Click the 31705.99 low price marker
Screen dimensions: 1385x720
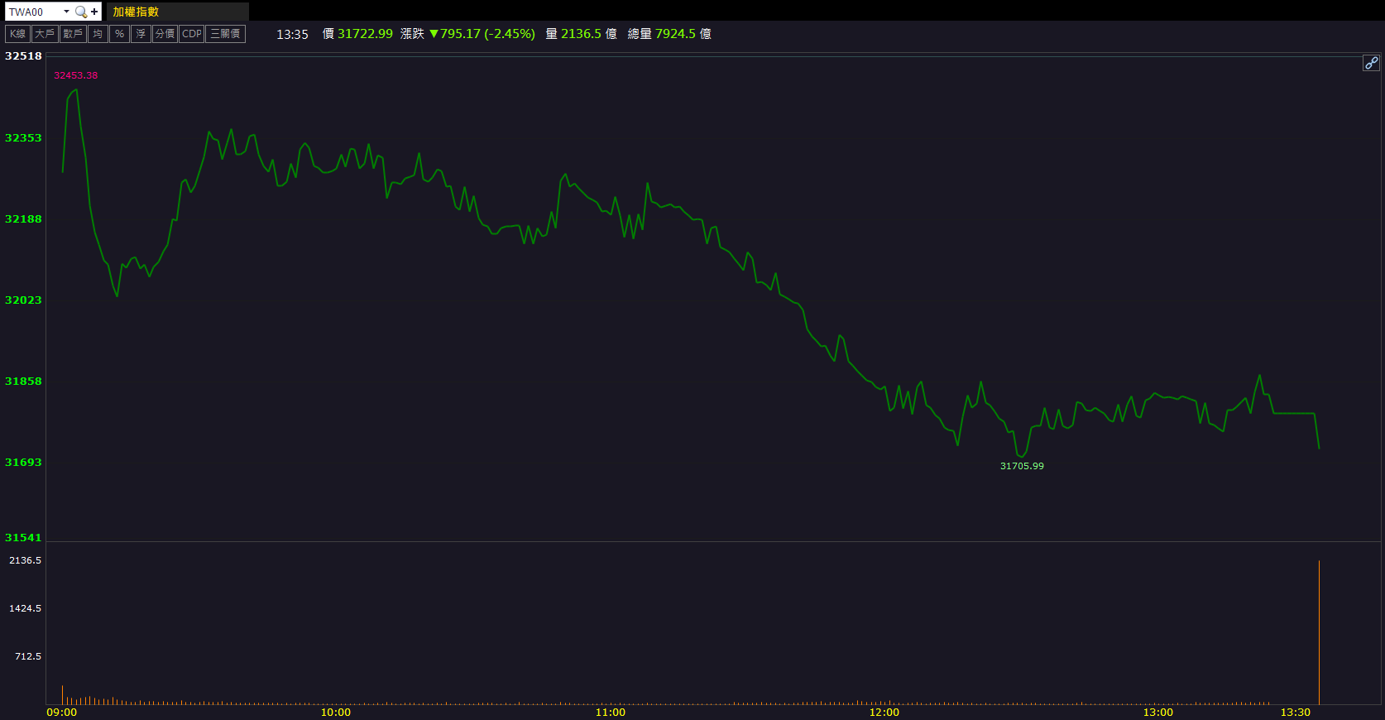1022,466
